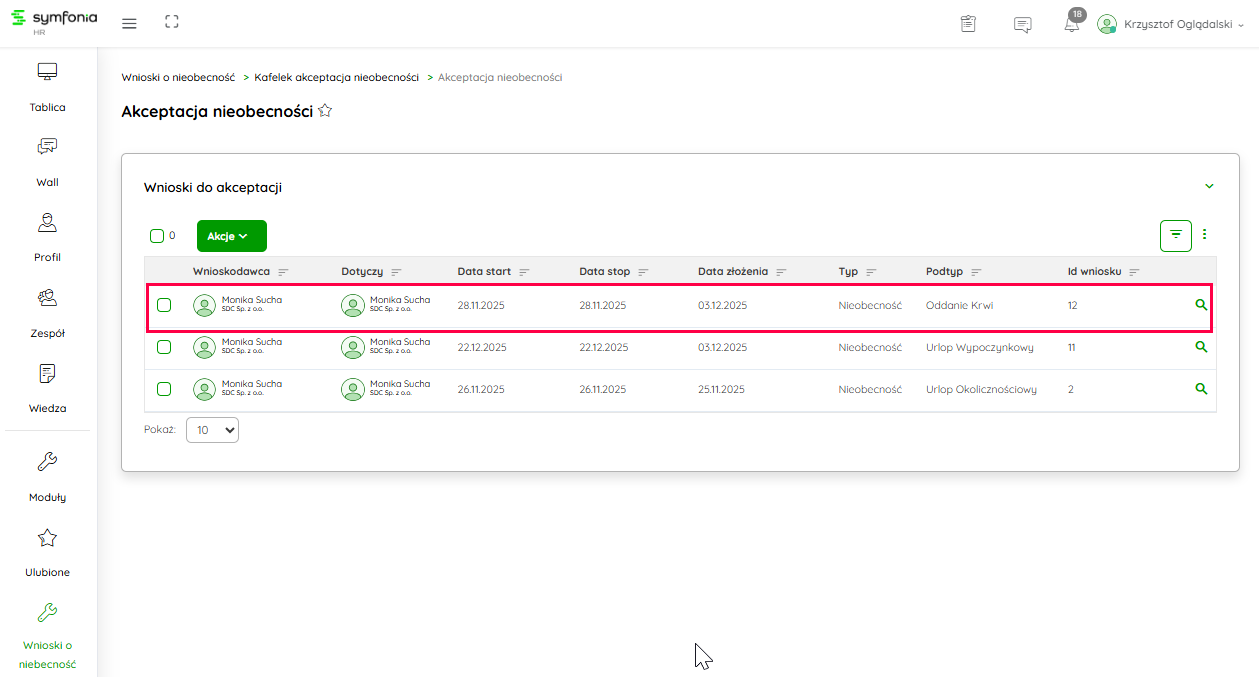Screen dimensions: 1259x677
Task: Toggle fullscreen mode icon
Action: pos(172,22)
